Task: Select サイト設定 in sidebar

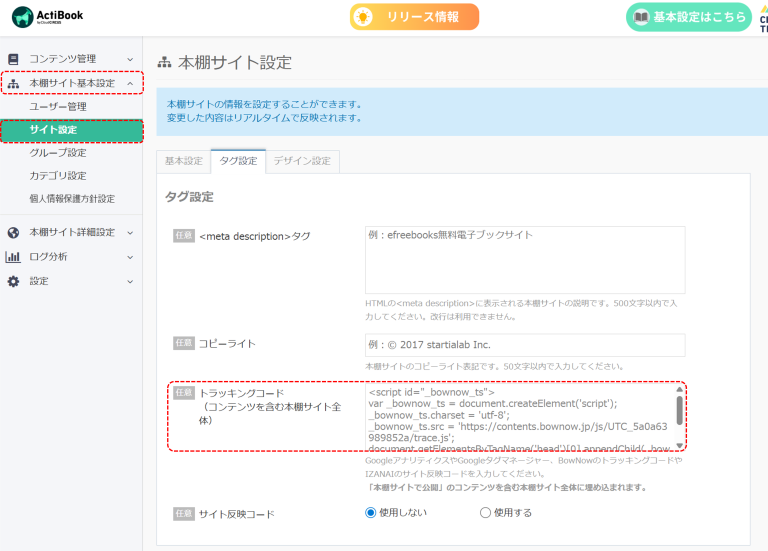Action: (72, 130)
